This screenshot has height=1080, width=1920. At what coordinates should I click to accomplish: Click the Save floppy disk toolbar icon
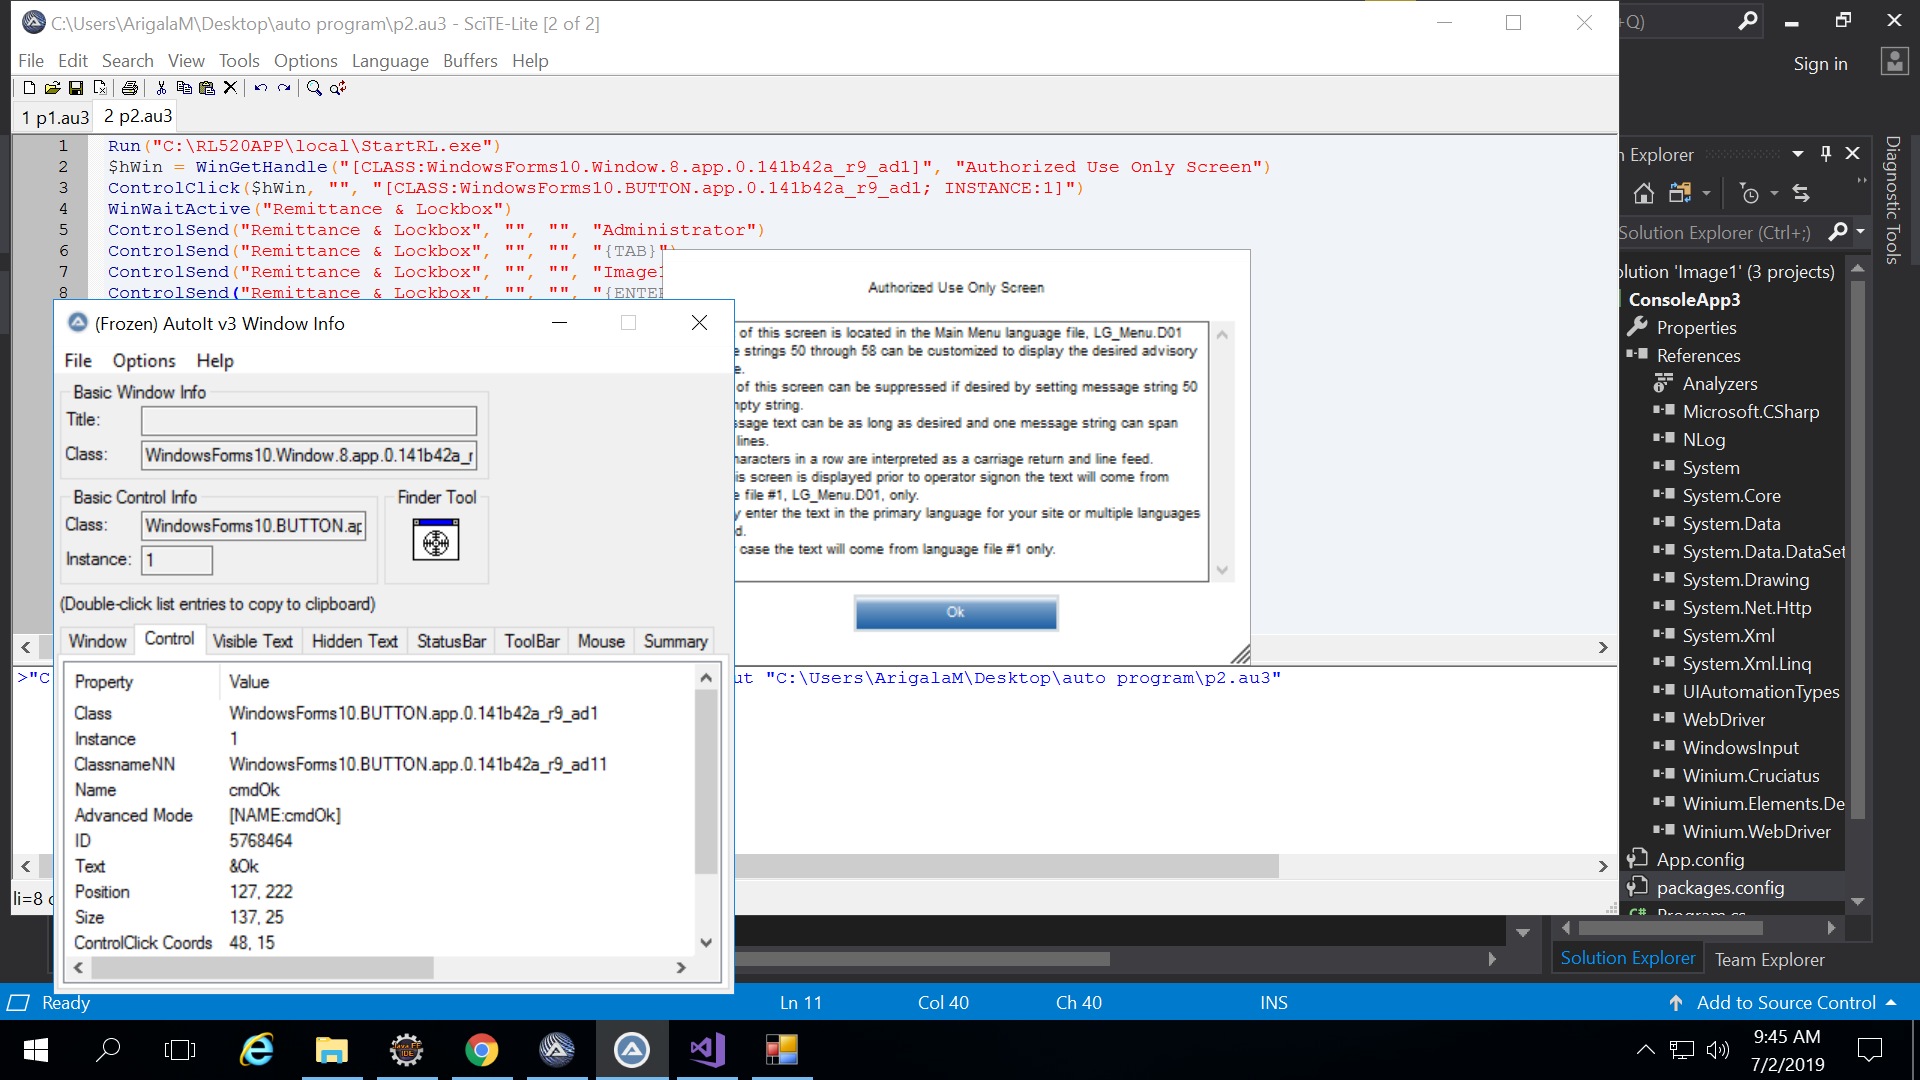click(75, 88)
